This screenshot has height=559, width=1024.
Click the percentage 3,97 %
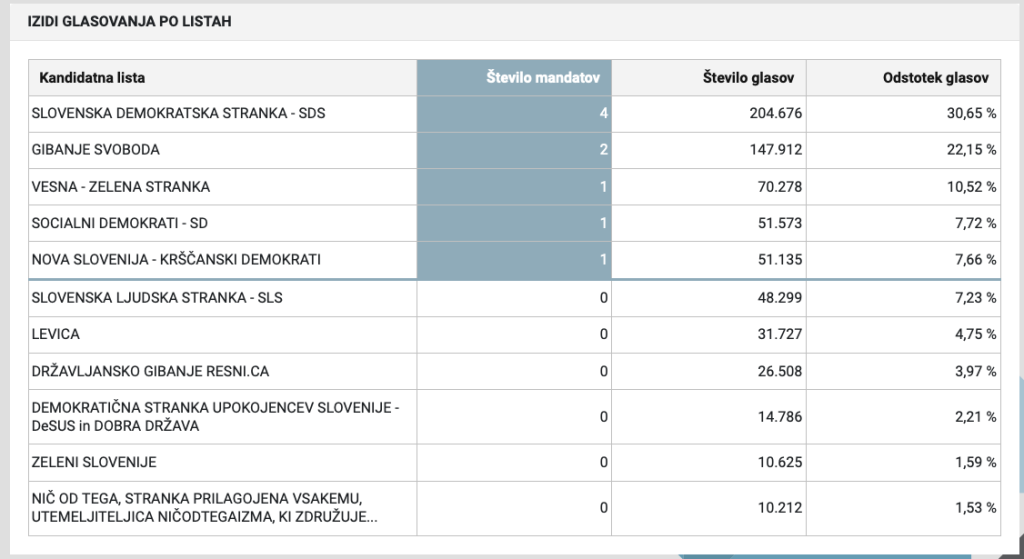(x=976, y=372)
